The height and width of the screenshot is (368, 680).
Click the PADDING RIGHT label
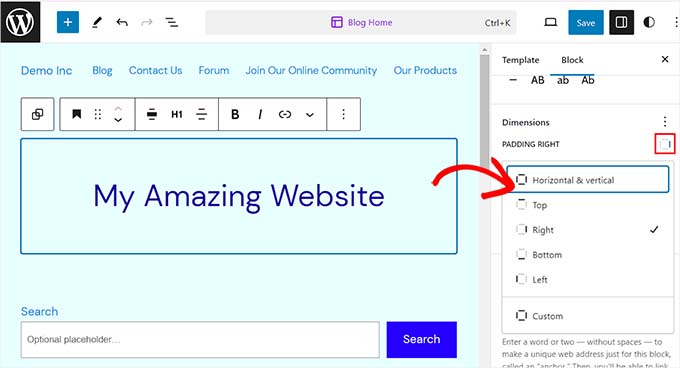click(x=531, y=144)
